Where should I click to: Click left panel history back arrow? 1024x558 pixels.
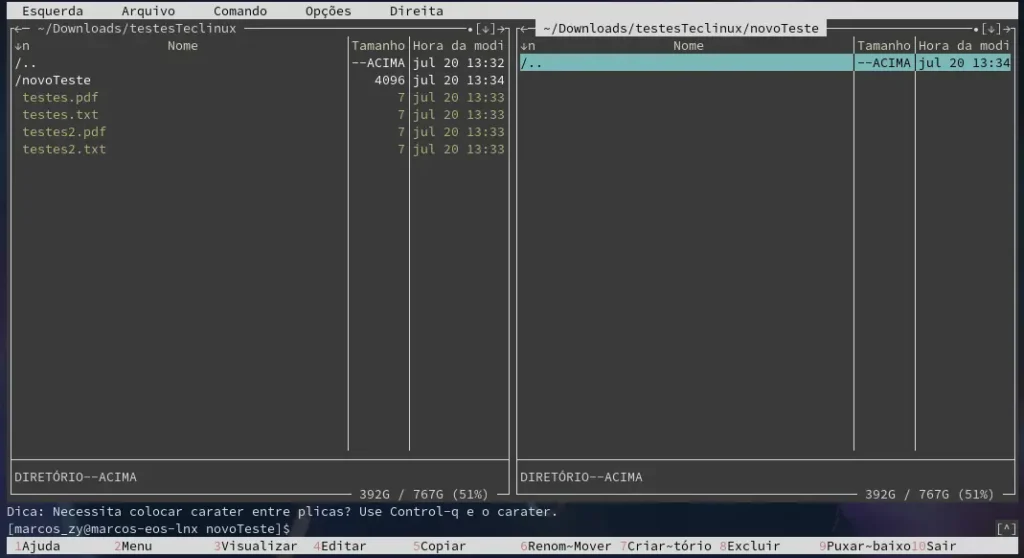point(18,29)
